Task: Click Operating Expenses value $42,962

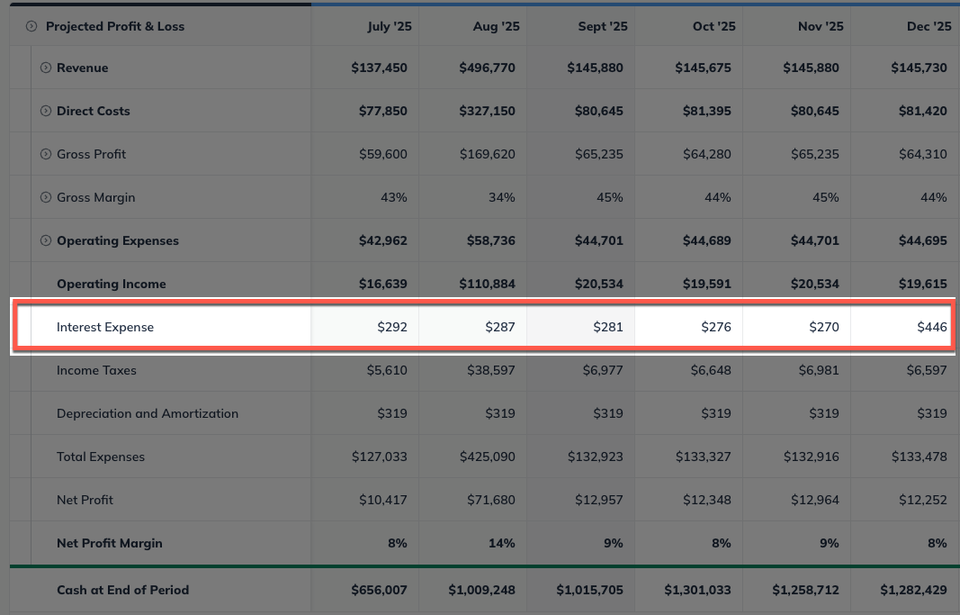Action: pos(383,241)
